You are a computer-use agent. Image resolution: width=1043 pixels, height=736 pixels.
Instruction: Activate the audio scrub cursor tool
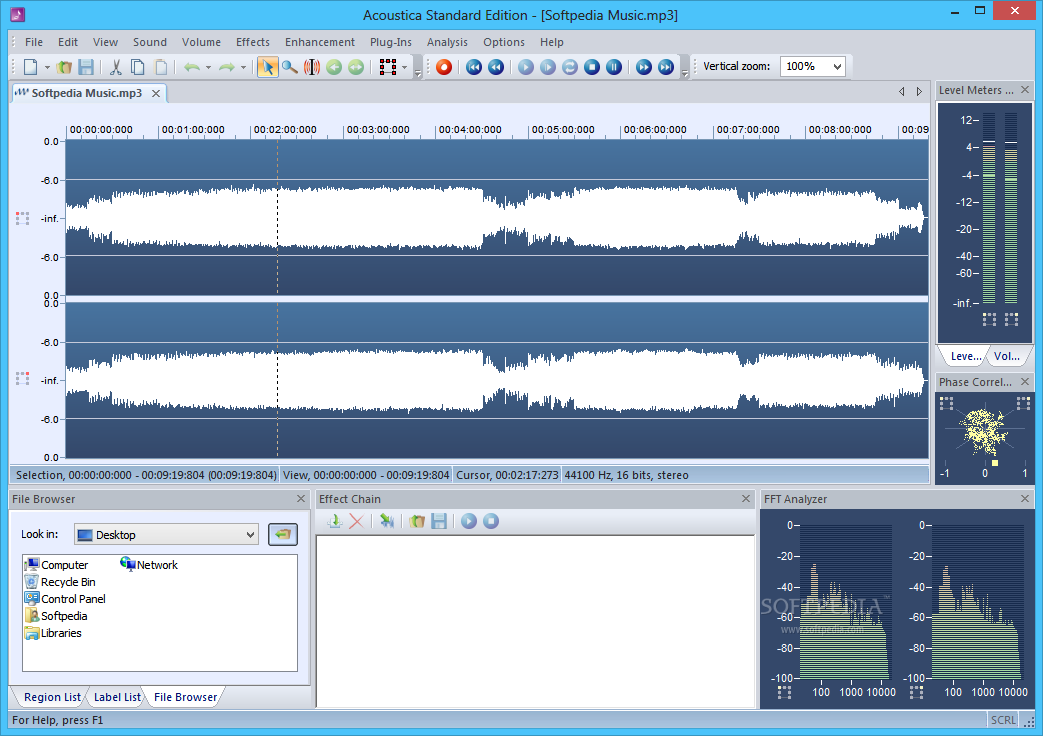312,67
